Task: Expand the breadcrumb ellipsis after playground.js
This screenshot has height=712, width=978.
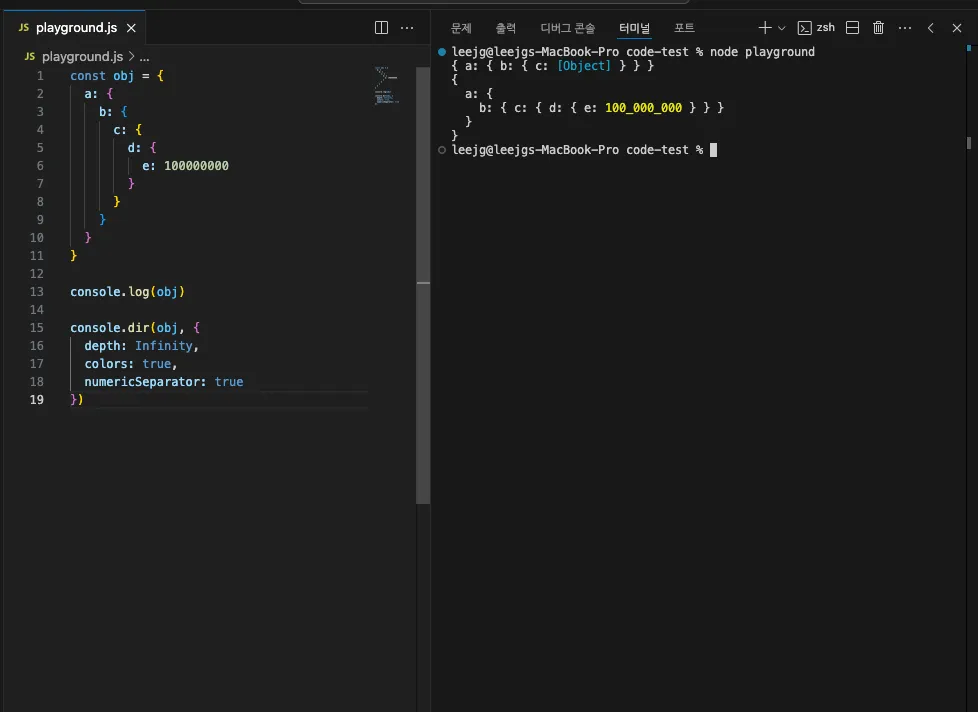Action: click(x=144, y=57)
